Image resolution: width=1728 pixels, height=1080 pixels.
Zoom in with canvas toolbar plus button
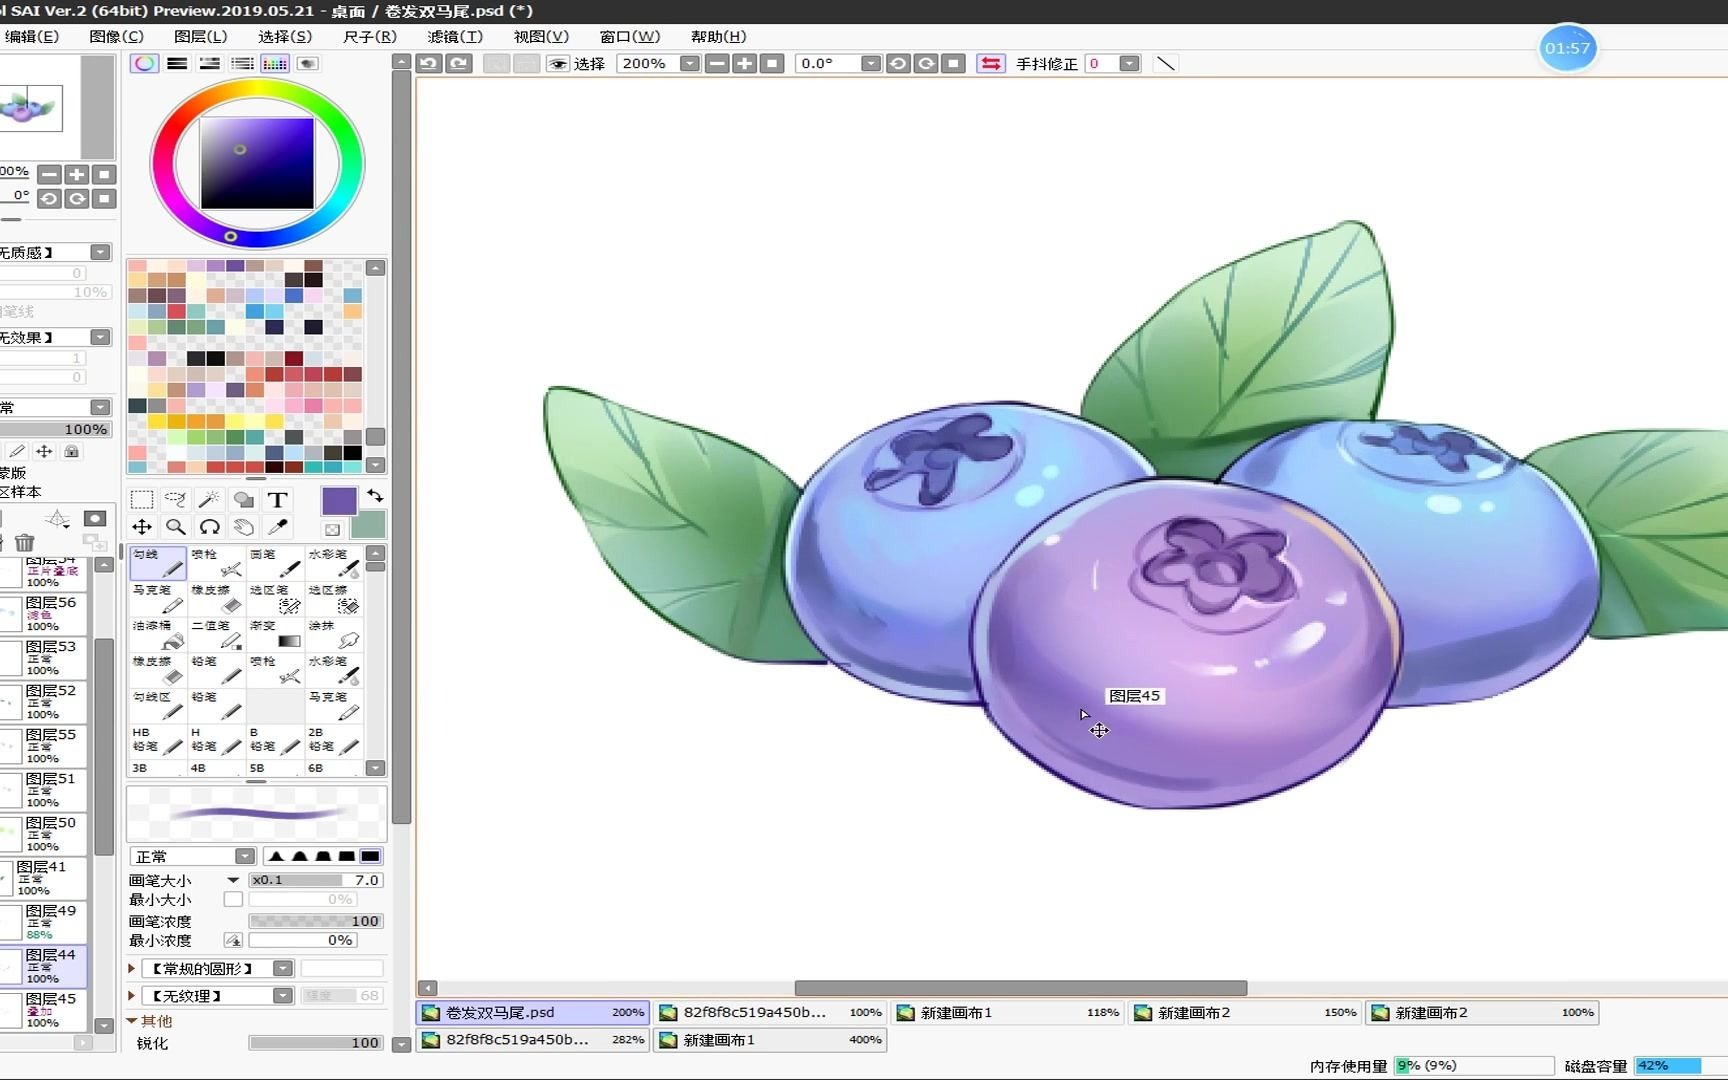pyautogui.click(x=744, y=63)
